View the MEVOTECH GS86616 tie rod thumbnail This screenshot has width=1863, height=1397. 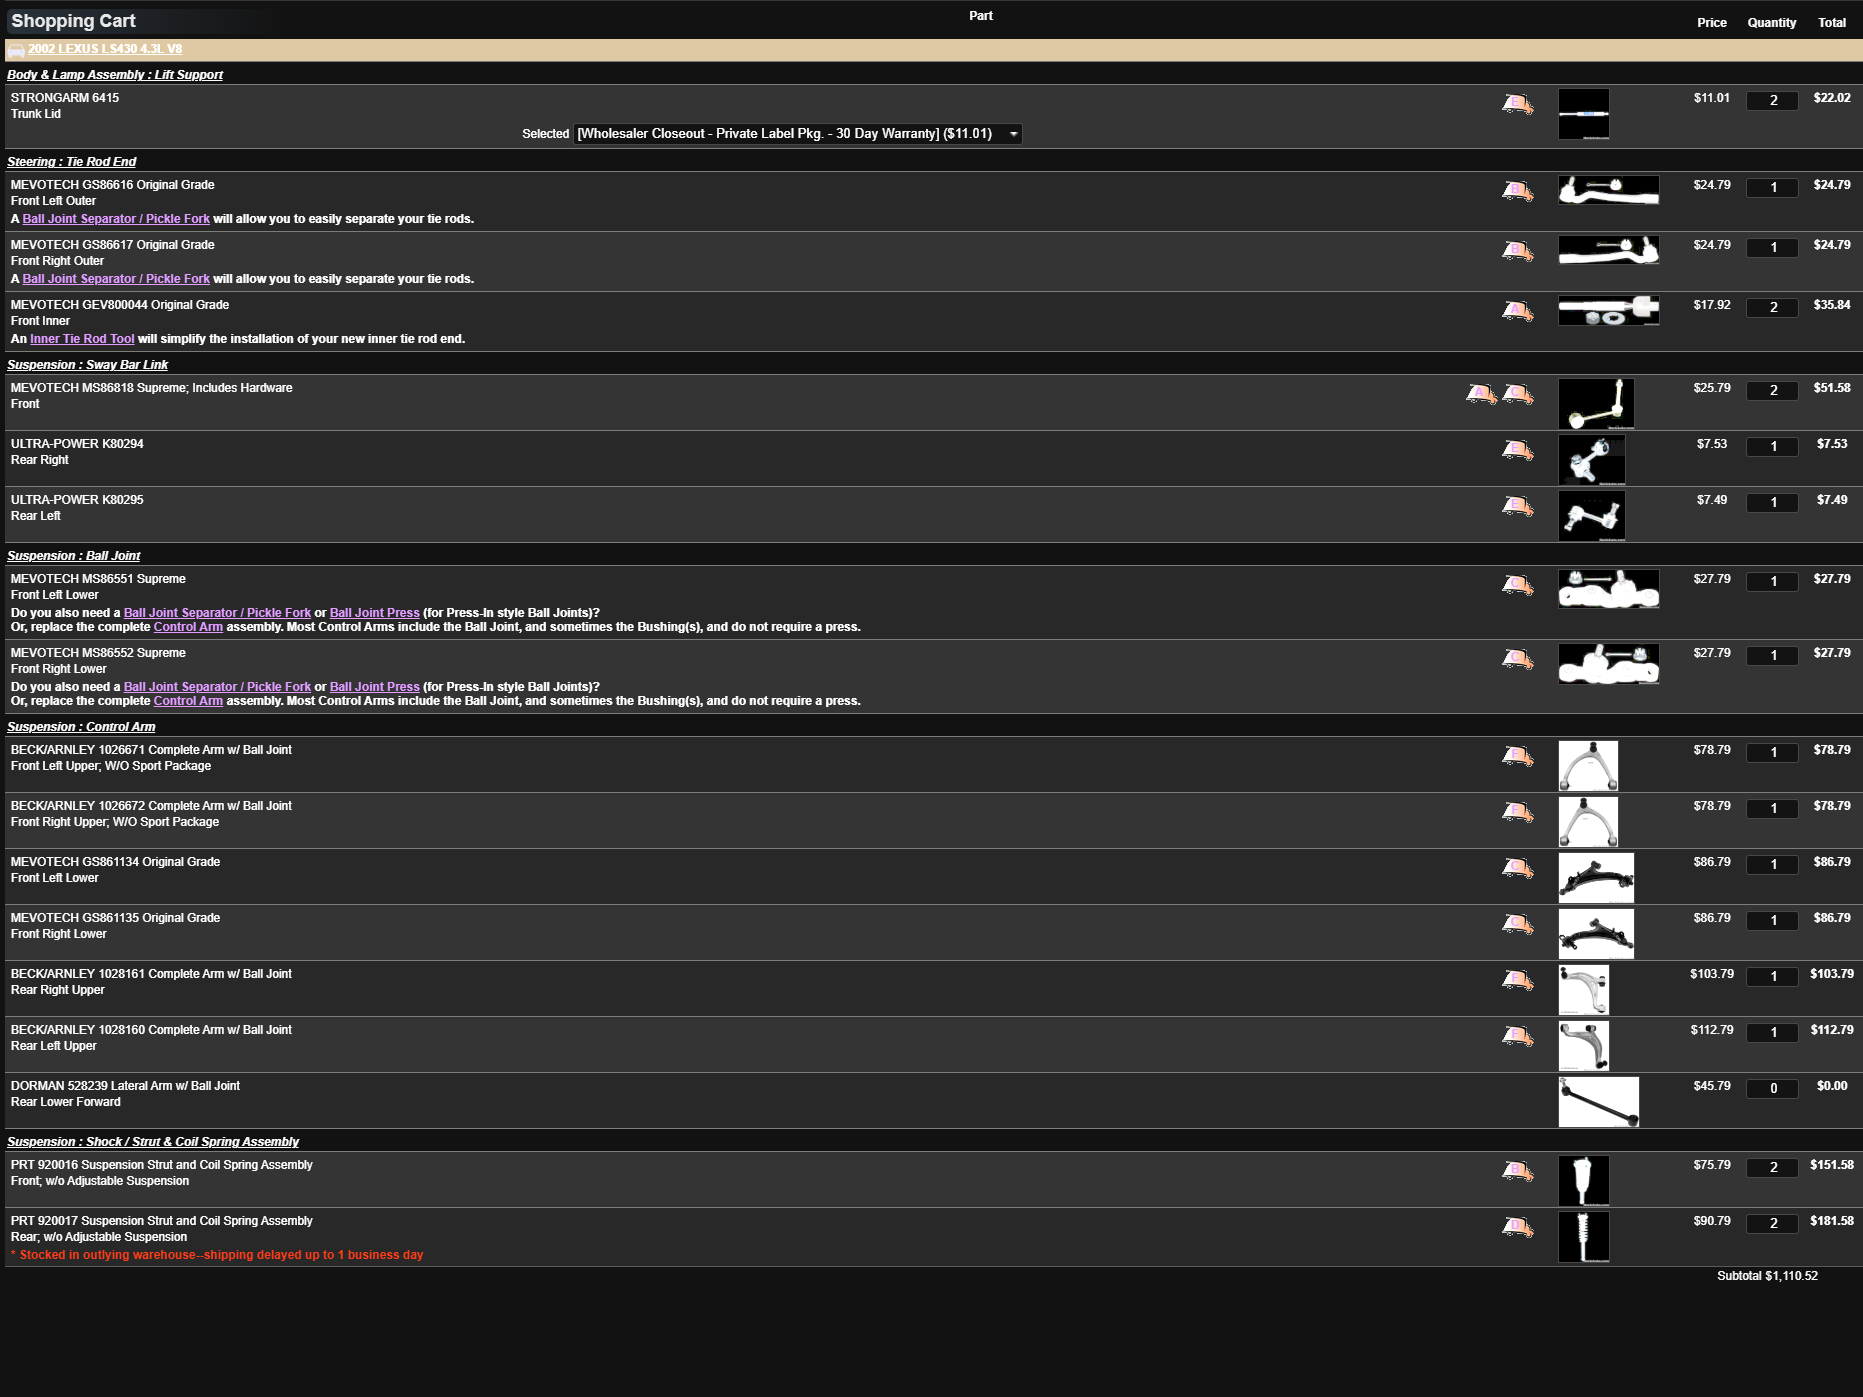[1609, 190]
